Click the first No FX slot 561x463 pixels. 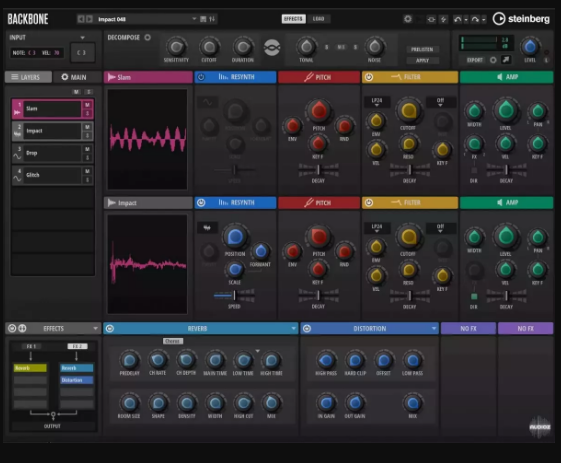pyautogui.click(x=468, y=328)
